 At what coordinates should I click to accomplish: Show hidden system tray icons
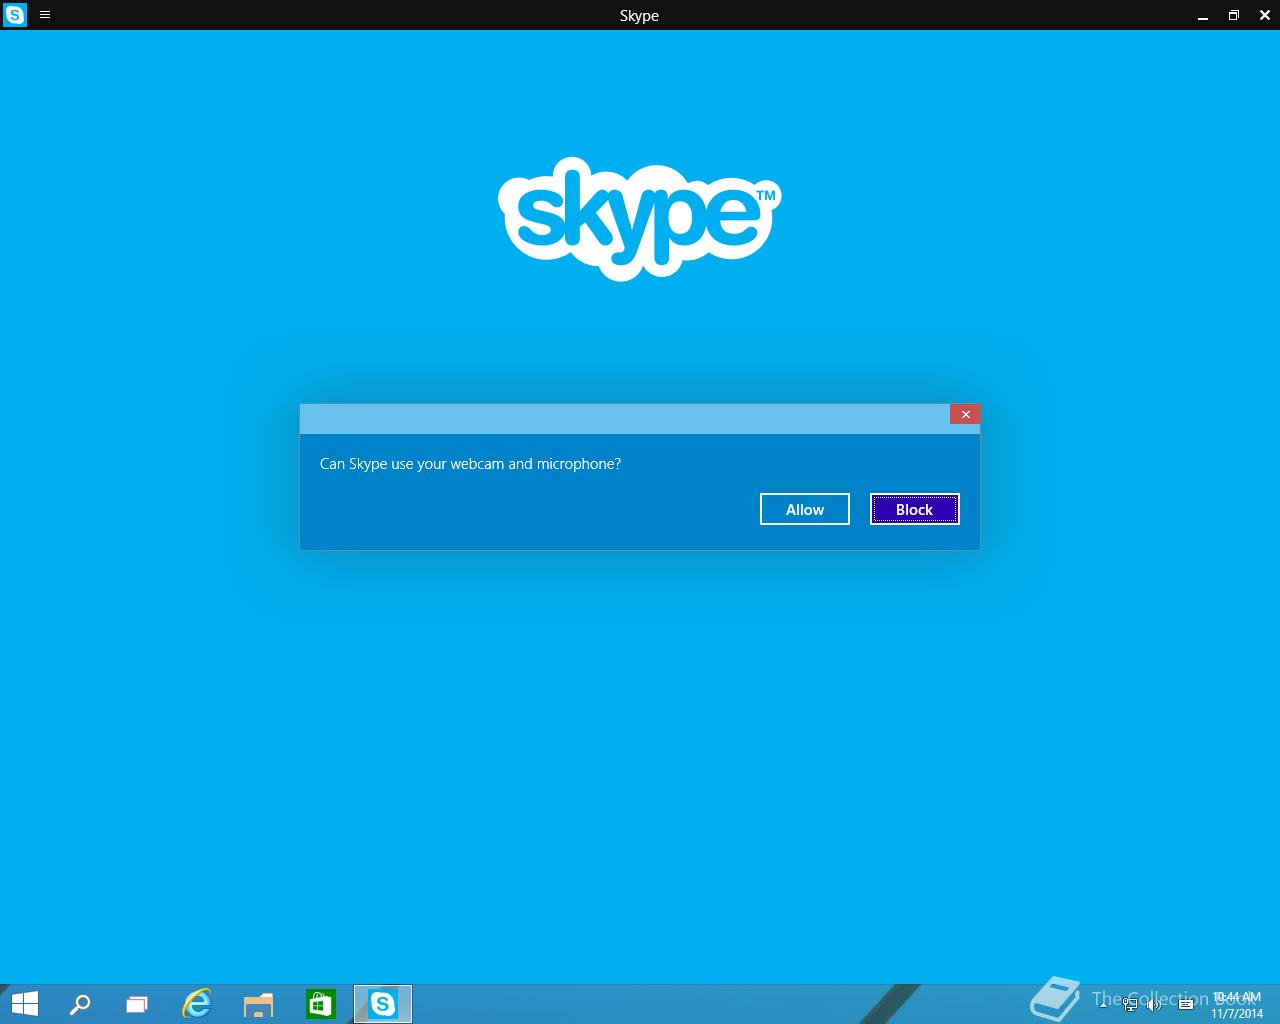tap(1104, 1004)
